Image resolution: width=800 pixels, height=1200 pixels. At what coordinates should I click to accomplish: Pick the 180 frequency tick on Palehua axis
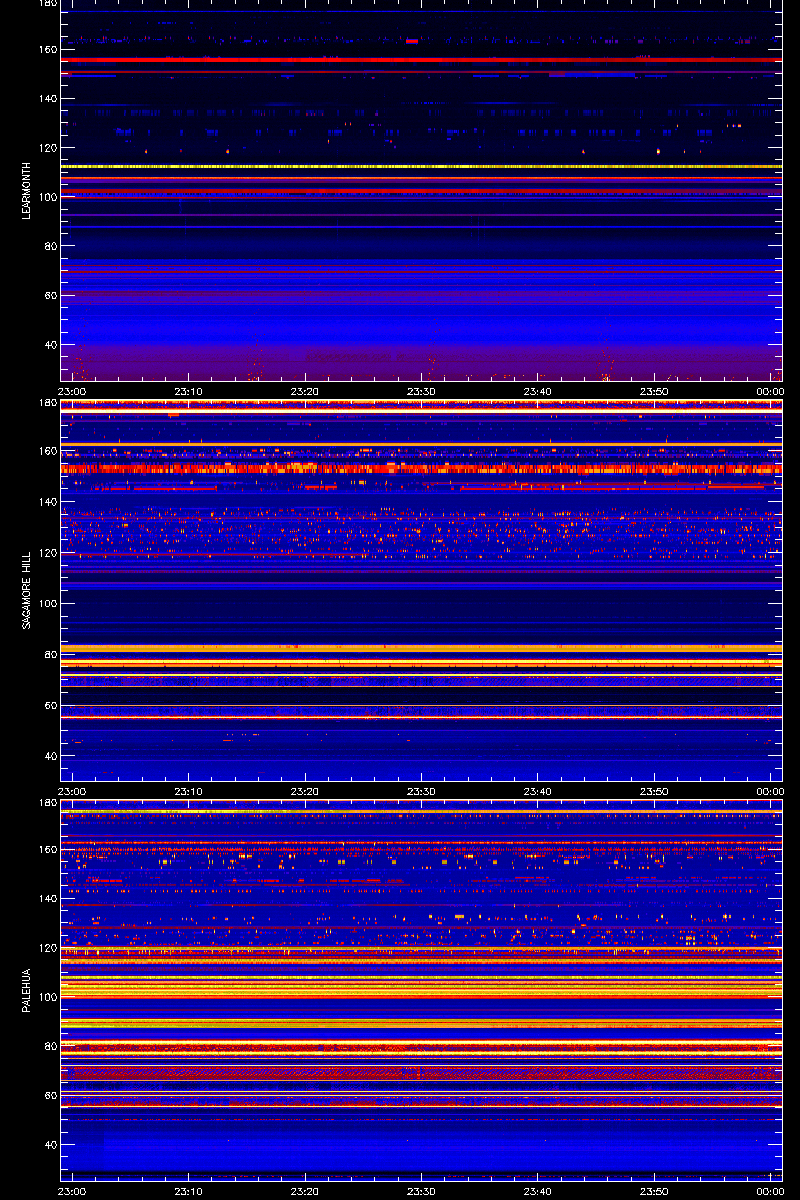coord(48,803)
